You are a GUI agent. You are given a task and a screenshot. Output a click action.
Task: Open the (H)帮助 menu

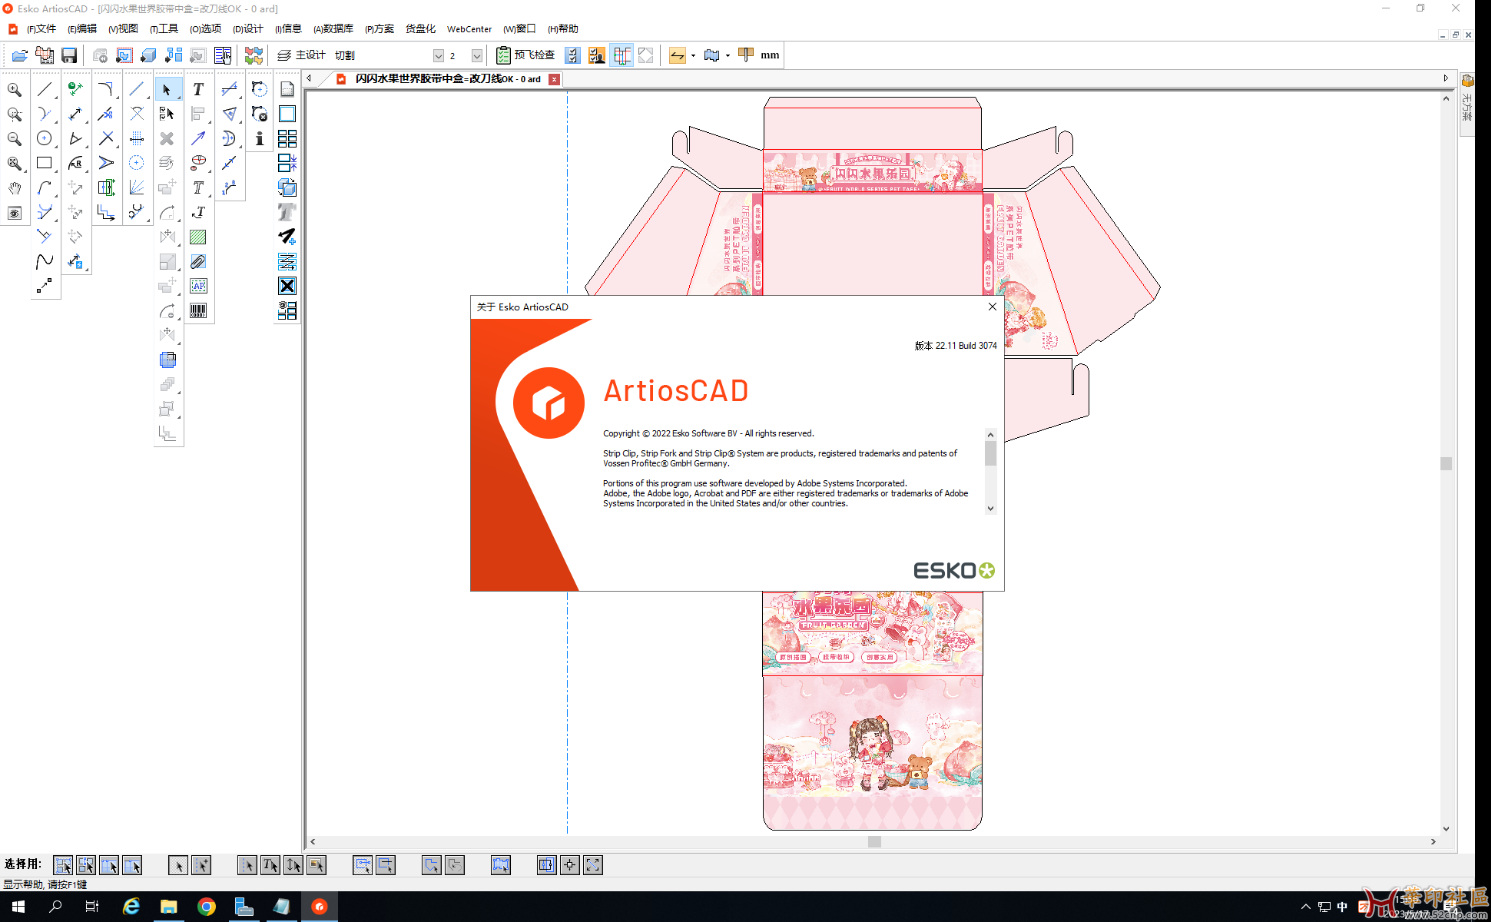pos(563,29)
